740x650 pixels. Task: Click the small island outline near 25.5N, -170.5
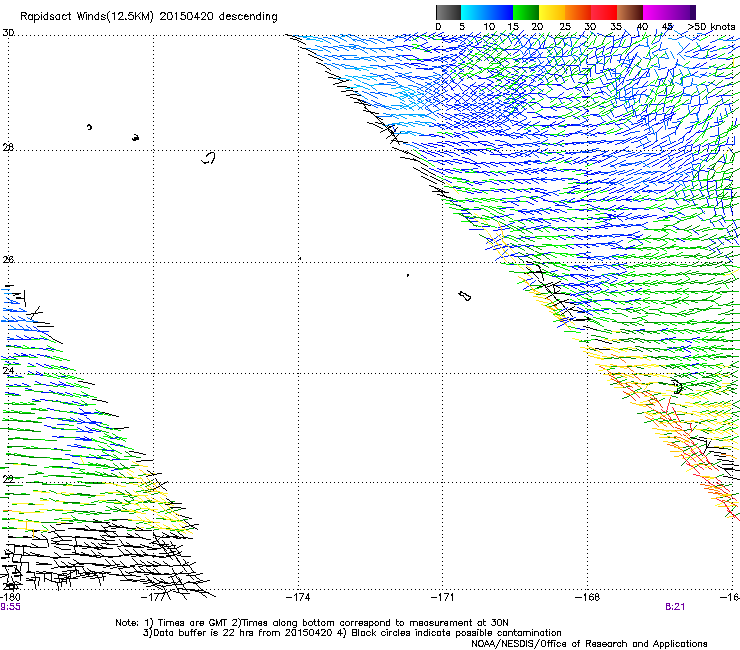(465, 296)
